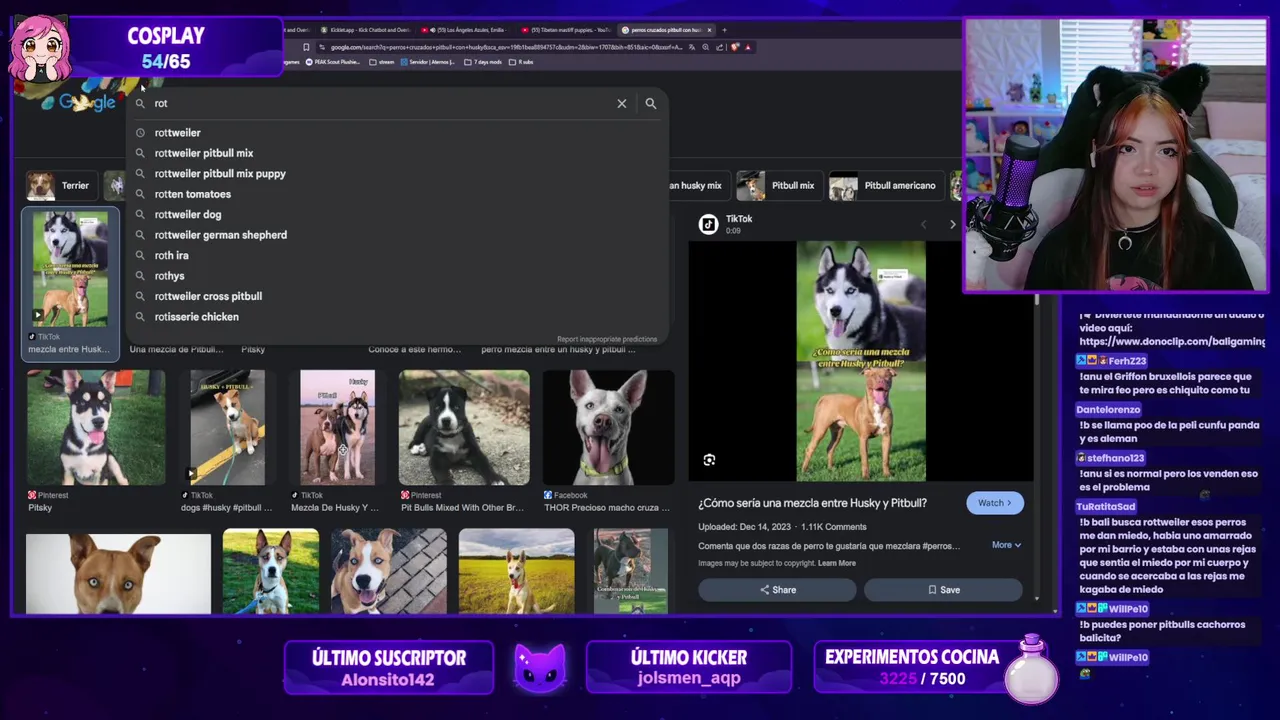The width and height of the screenshot is (1280, 720).
Task: Click the share page icon in address bar
Action: pyautogui.click(x=720, y=47)
